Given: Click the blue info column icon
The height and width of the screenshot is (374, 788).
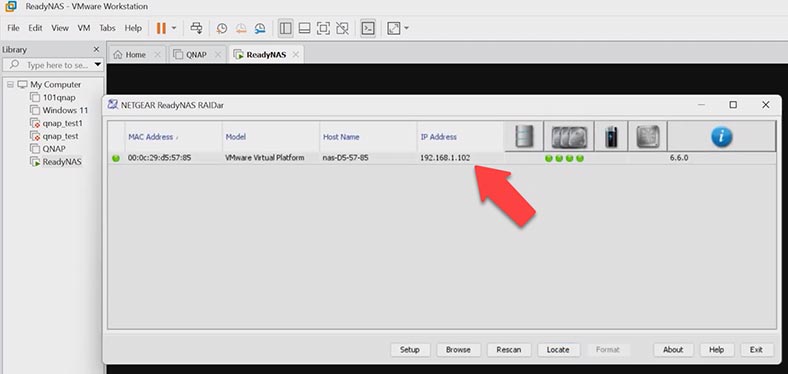Looking at the screenshot, I should 722,136.
